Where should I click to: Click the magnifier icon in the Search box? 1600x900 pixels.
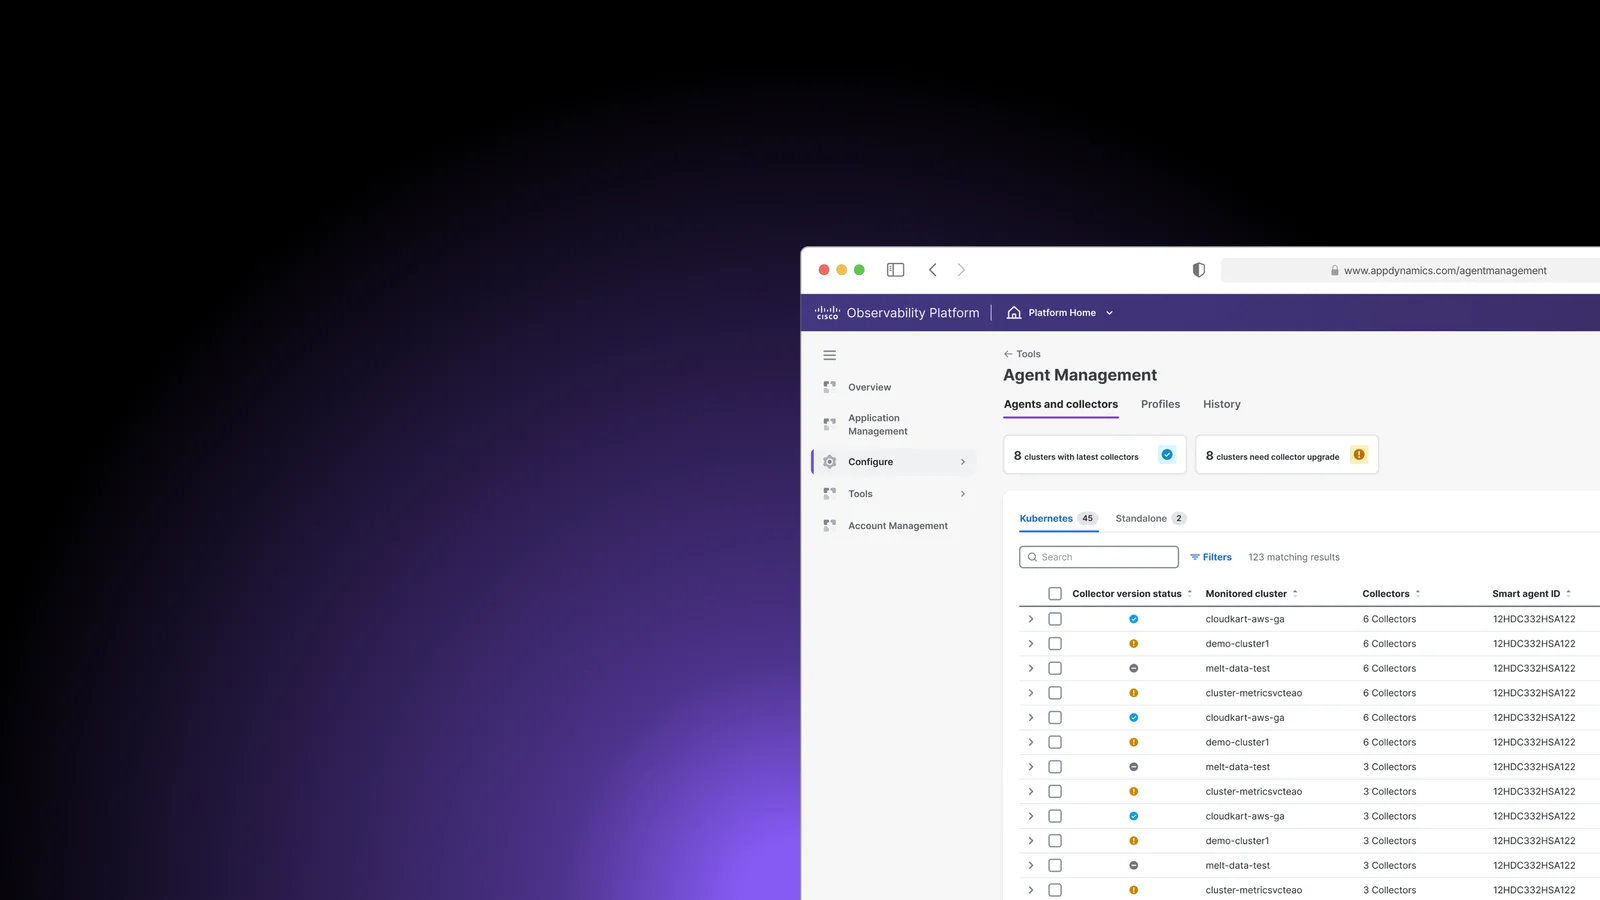(x=1032, y=557)
